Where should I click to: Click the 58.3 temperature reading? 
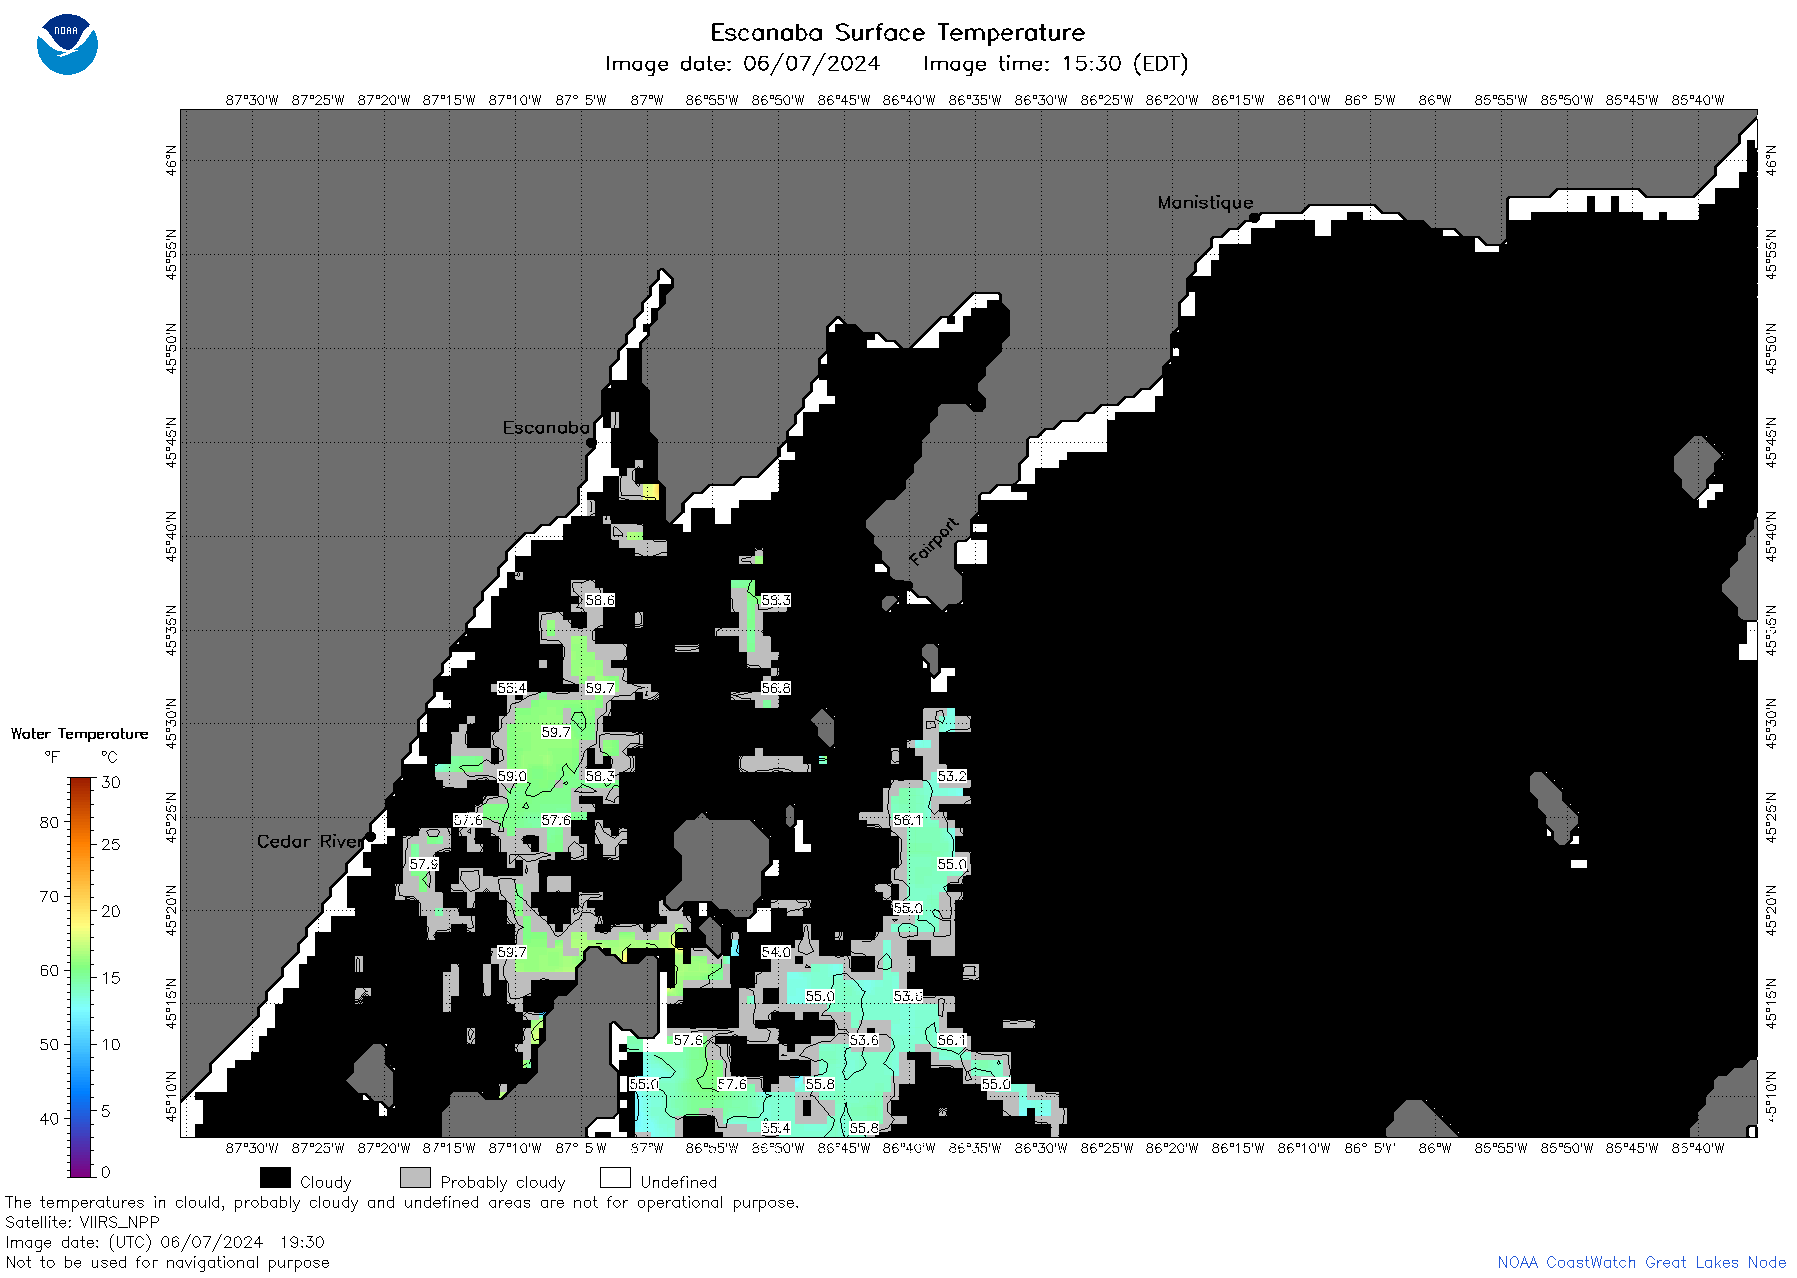click(600, 776)
